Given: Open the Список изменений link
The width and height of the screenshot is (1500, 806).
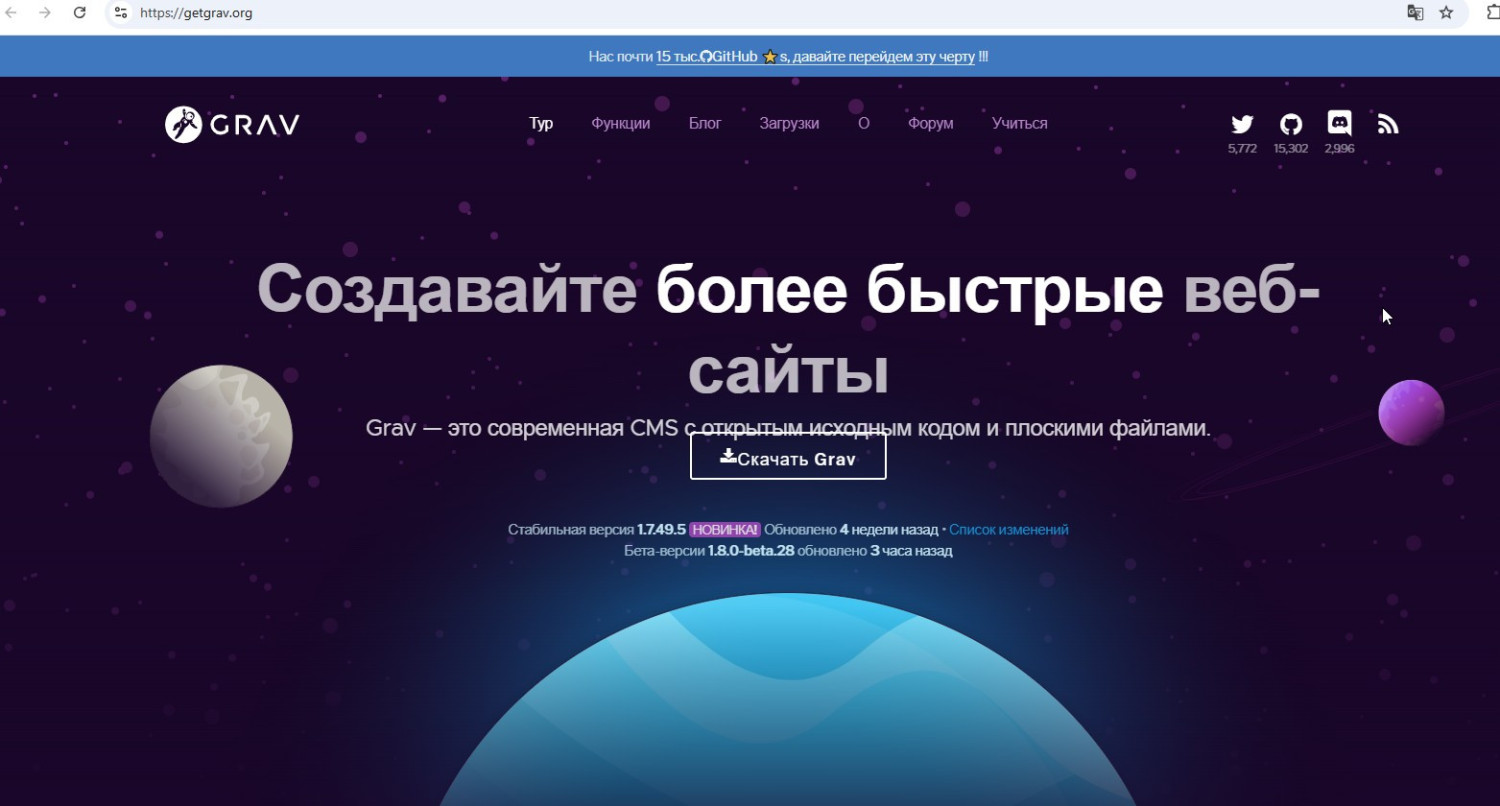Looking at the screenshot, I should (1008, 530).
